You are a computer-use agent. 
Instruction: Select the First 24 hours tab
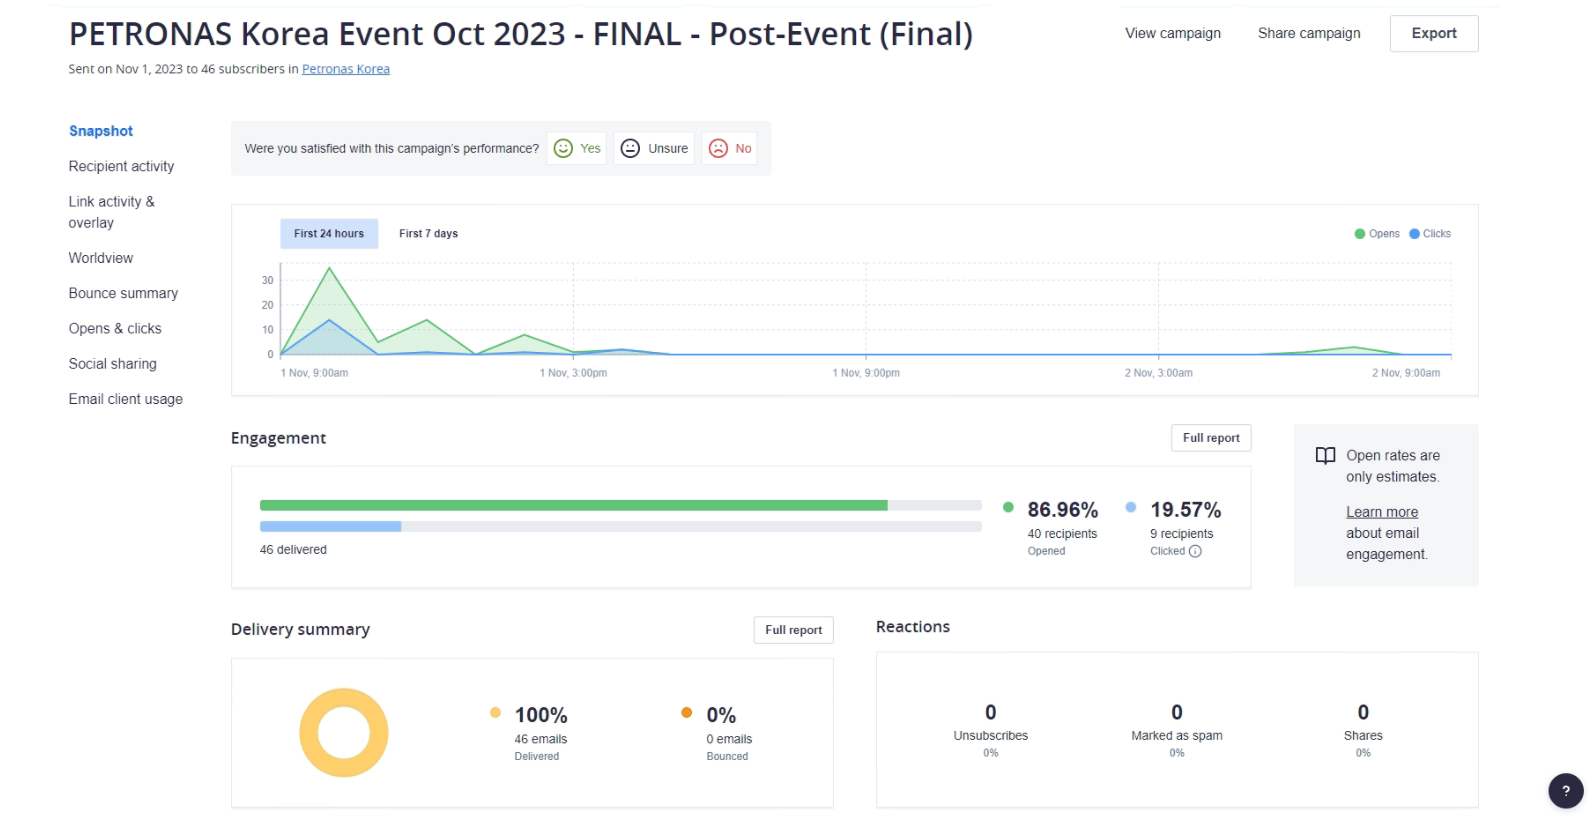tap(329, 234)
